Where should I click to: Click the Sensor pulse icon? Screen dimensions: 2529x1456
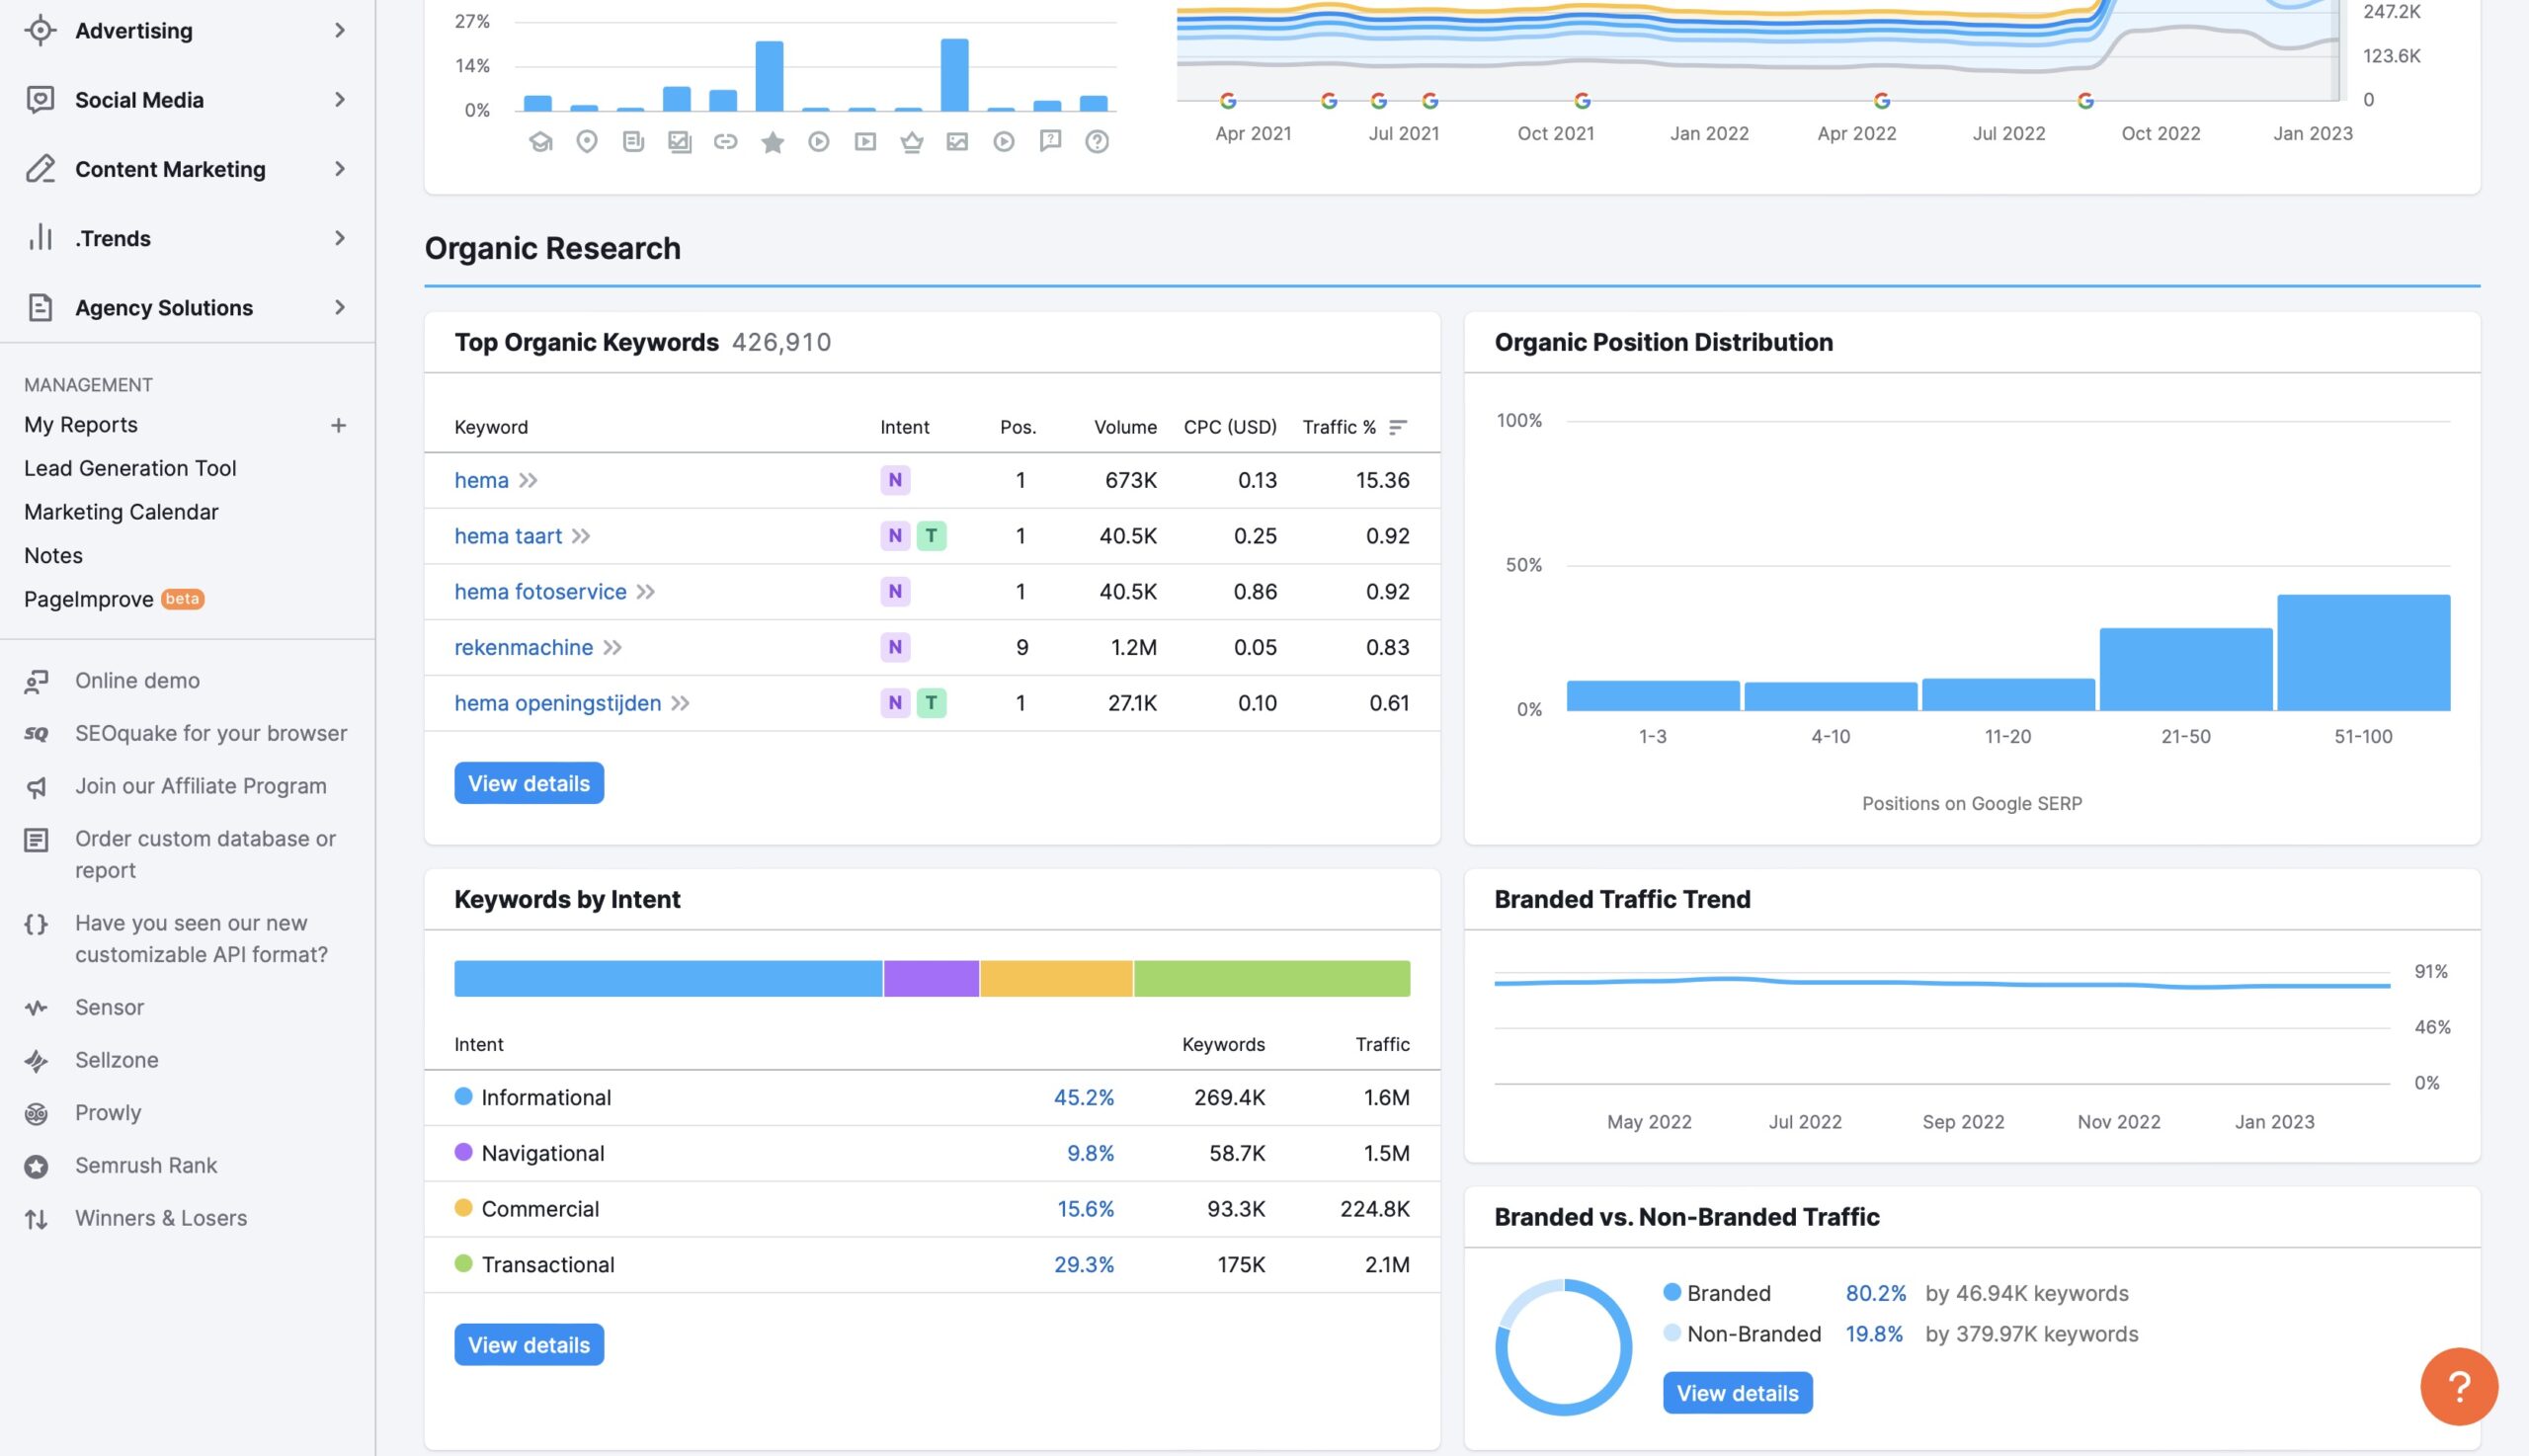pyautogui.click(x=36, y=1008)
